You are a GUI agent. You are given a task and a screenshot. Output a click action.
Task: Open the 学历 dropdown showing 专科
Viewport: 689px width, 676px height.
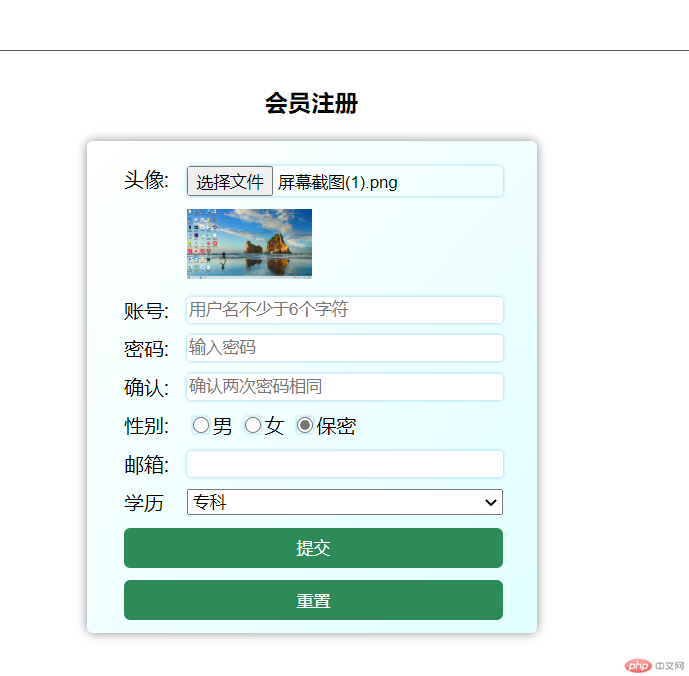click(344, 502)
